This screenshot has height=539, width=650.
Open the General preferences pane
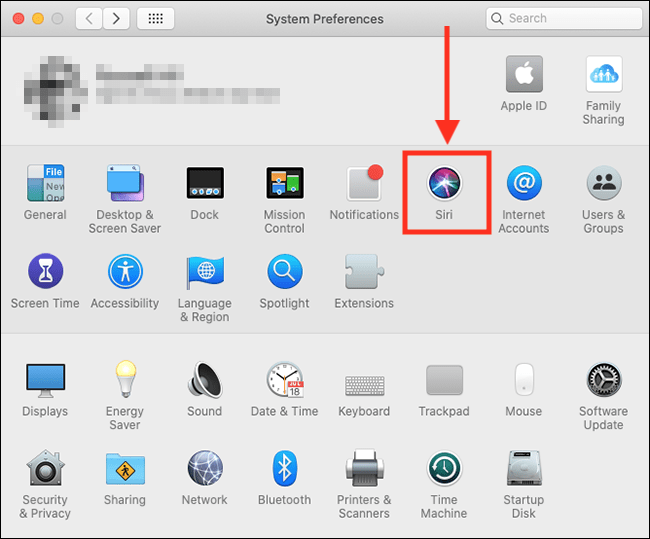(x=45, y=183)
